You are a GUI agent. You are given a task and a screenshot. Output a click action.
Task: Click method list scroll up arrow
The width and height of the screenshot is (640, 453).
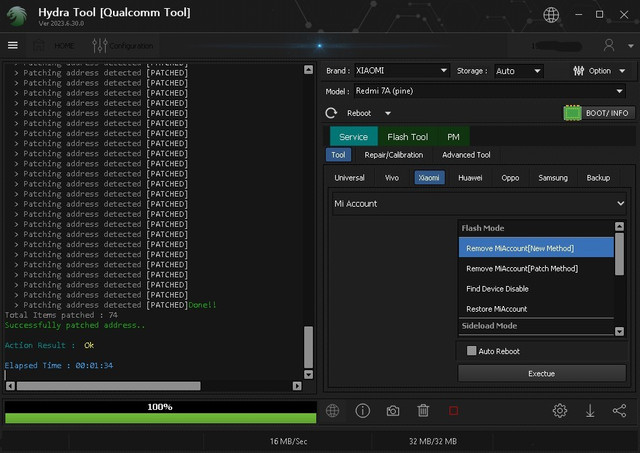pos(619,226)
